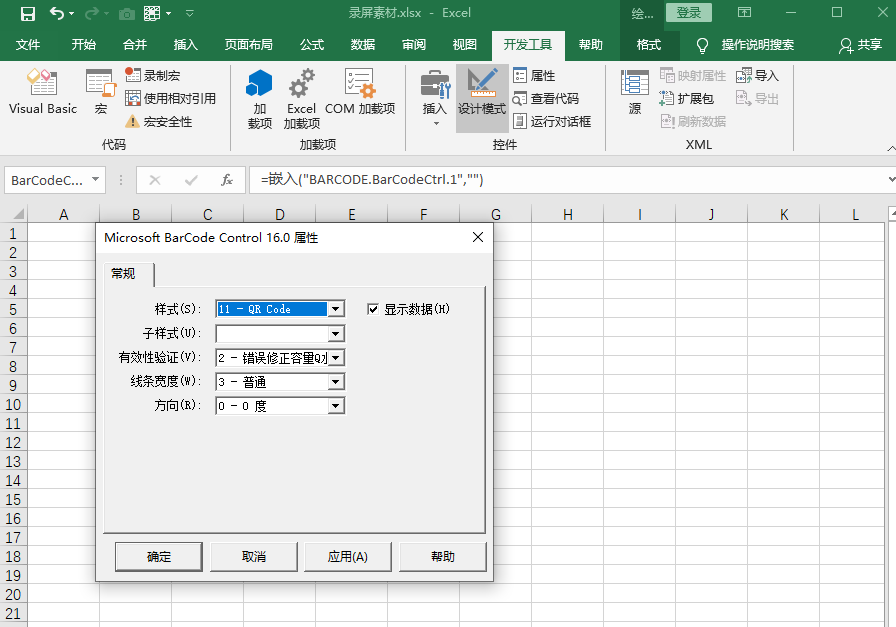This screenshot has height=627, width=896.
Task: Click 取消 to cancel dialog
Action: [254, 557]
